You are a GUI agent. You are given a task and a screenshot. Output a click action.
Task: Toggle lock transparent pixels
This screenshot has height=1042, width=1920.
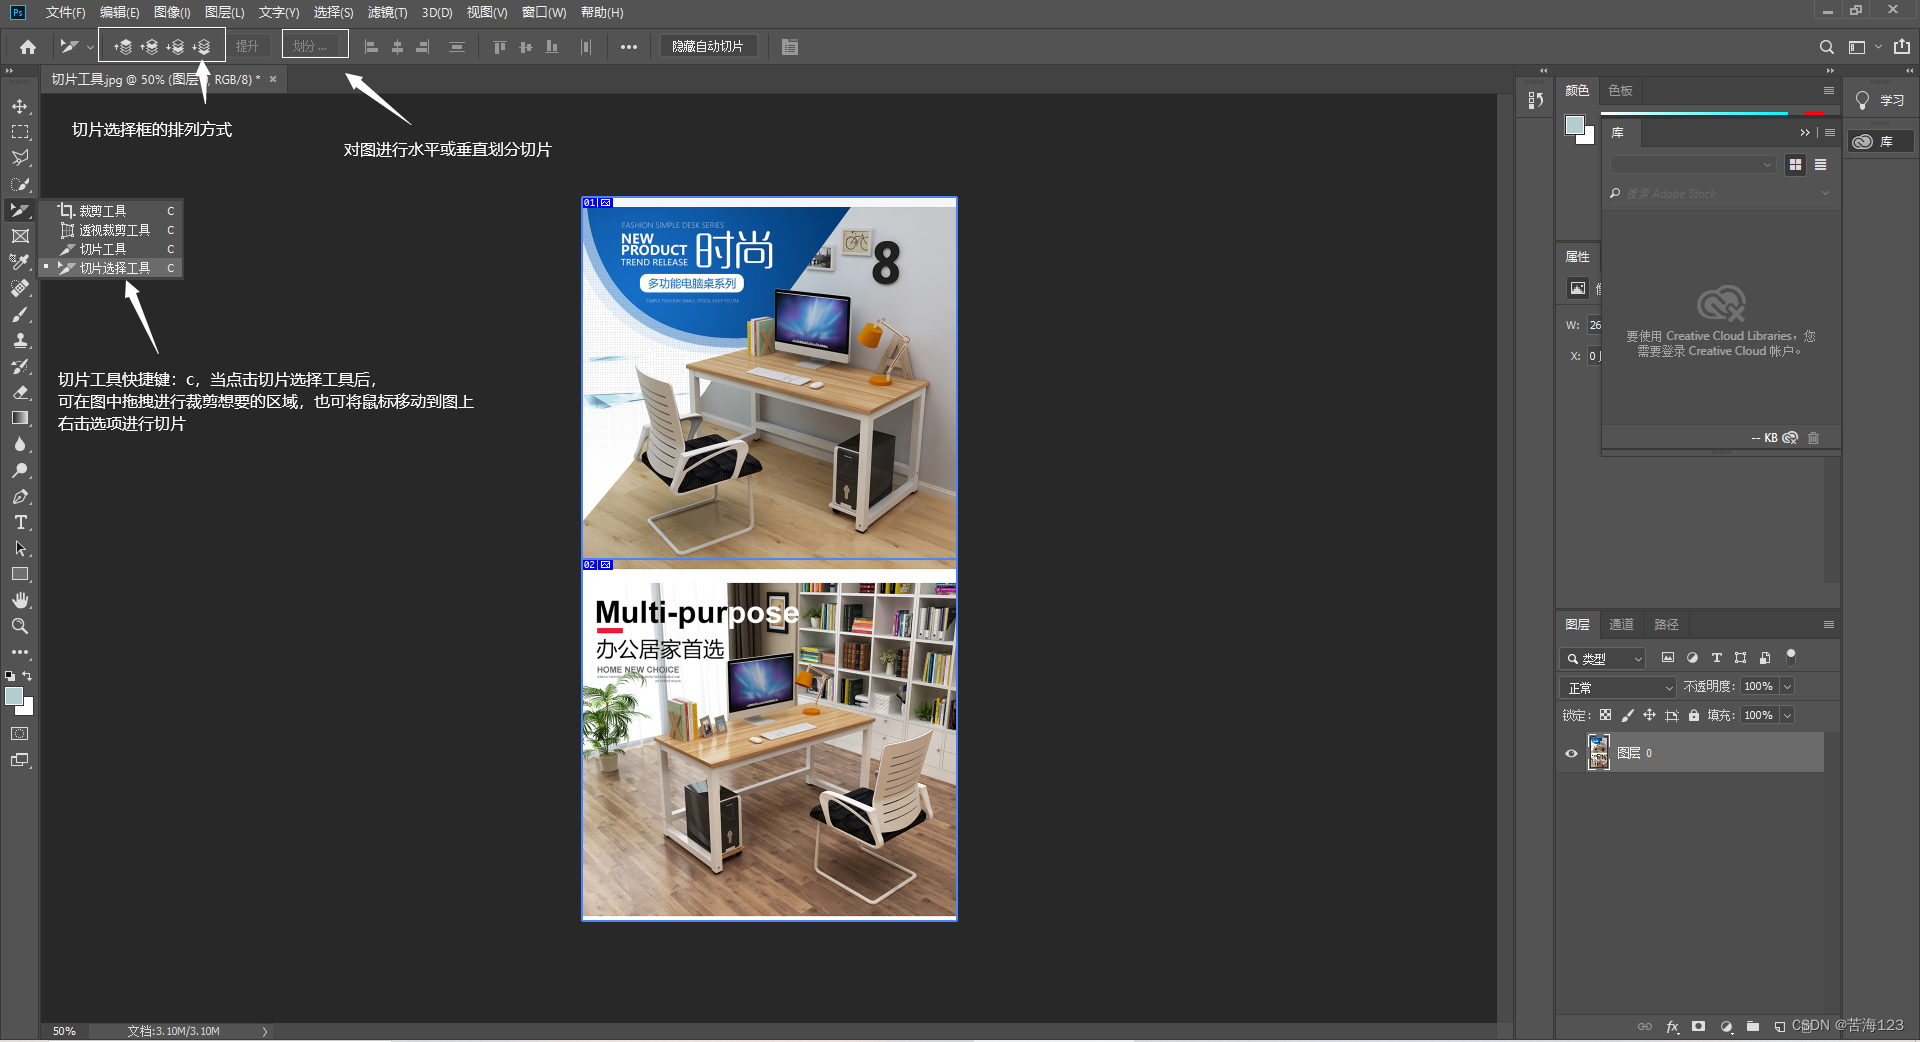pyautogui.click(x=1605, y=715)
